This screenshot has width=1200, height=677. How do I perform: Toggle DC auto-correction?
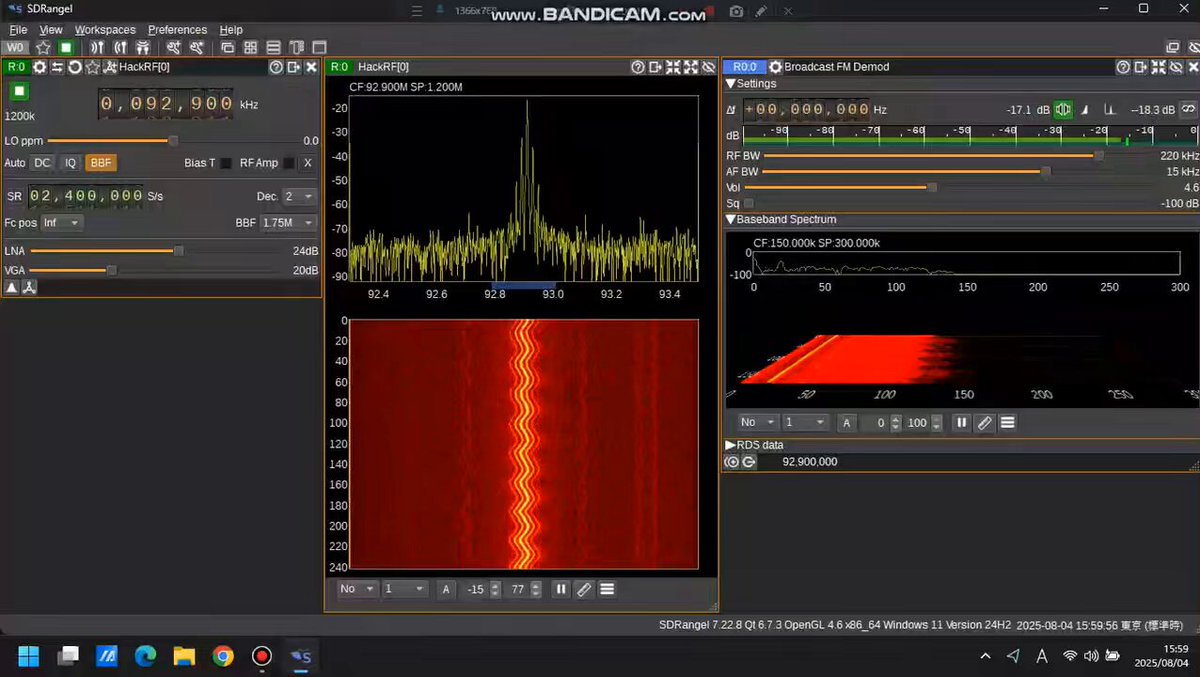(41, 163)
